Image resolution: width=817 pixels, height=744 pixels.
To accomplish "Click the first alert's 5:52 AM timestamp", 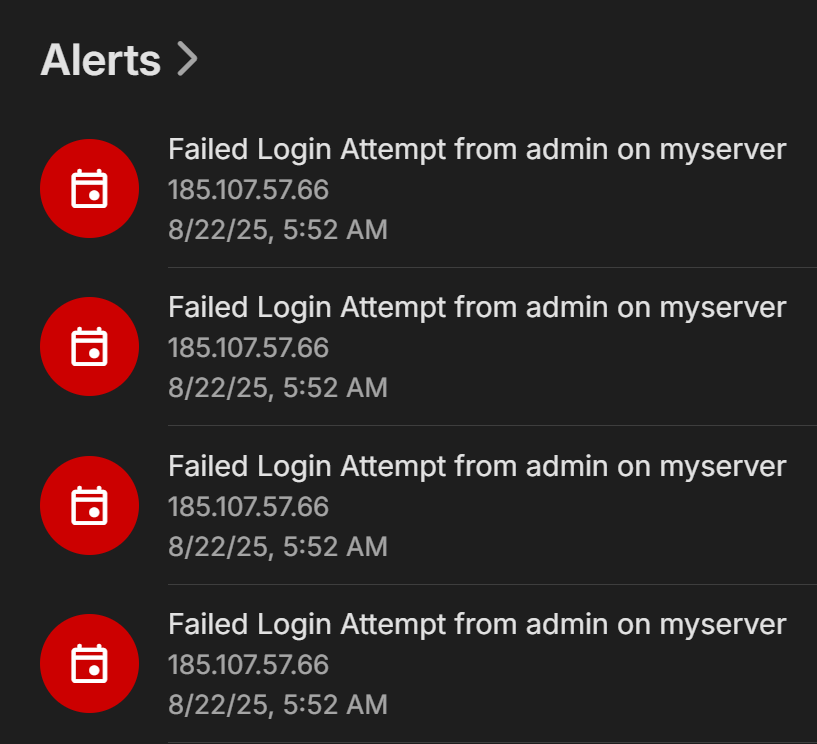I will [x=336, y=230].
